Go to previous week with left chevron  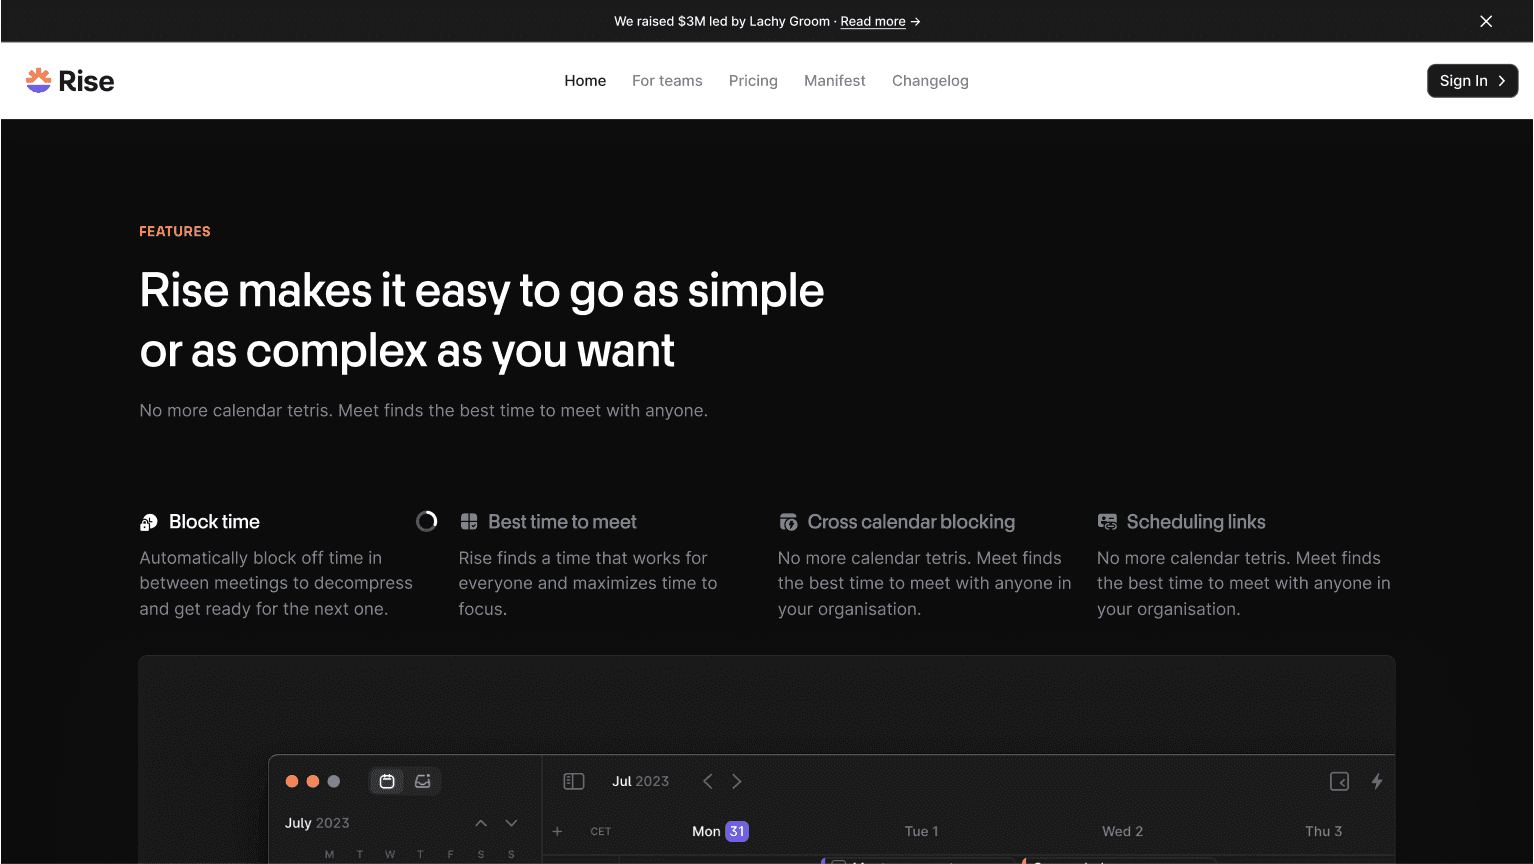708,781
